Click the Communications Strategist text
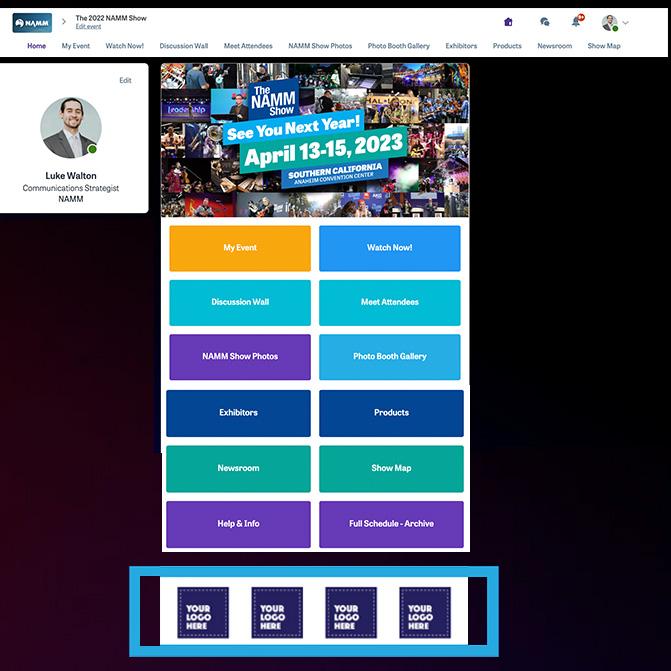The width and height of the screenshot is (671, 671). 71,188
